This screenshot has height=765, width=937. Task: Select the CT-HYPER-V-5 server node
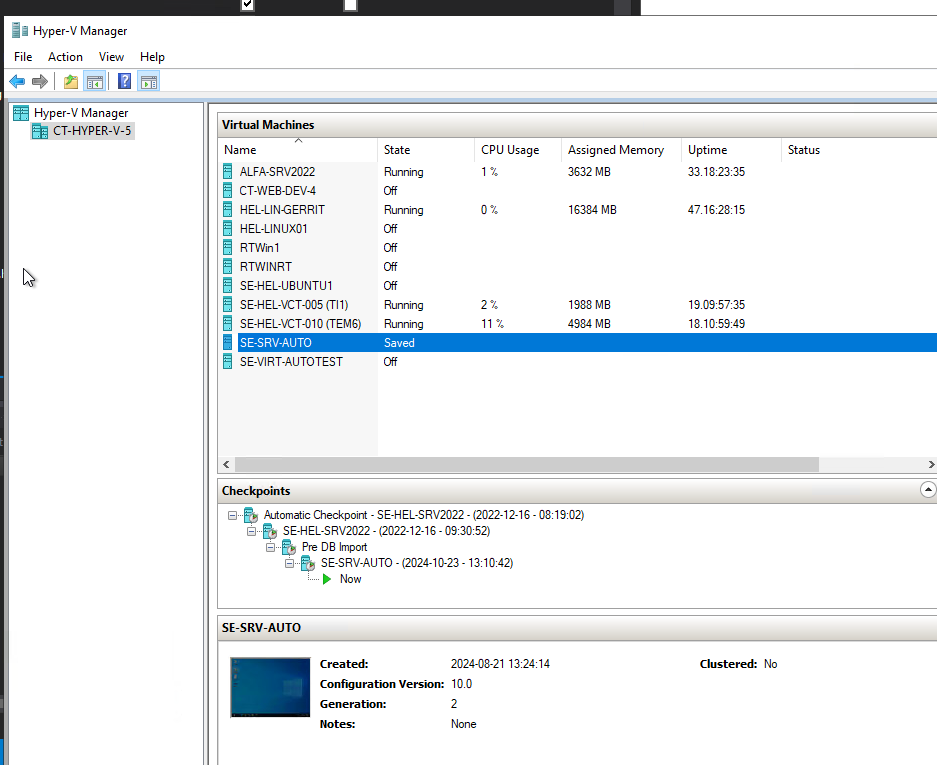tap(92, 131)
